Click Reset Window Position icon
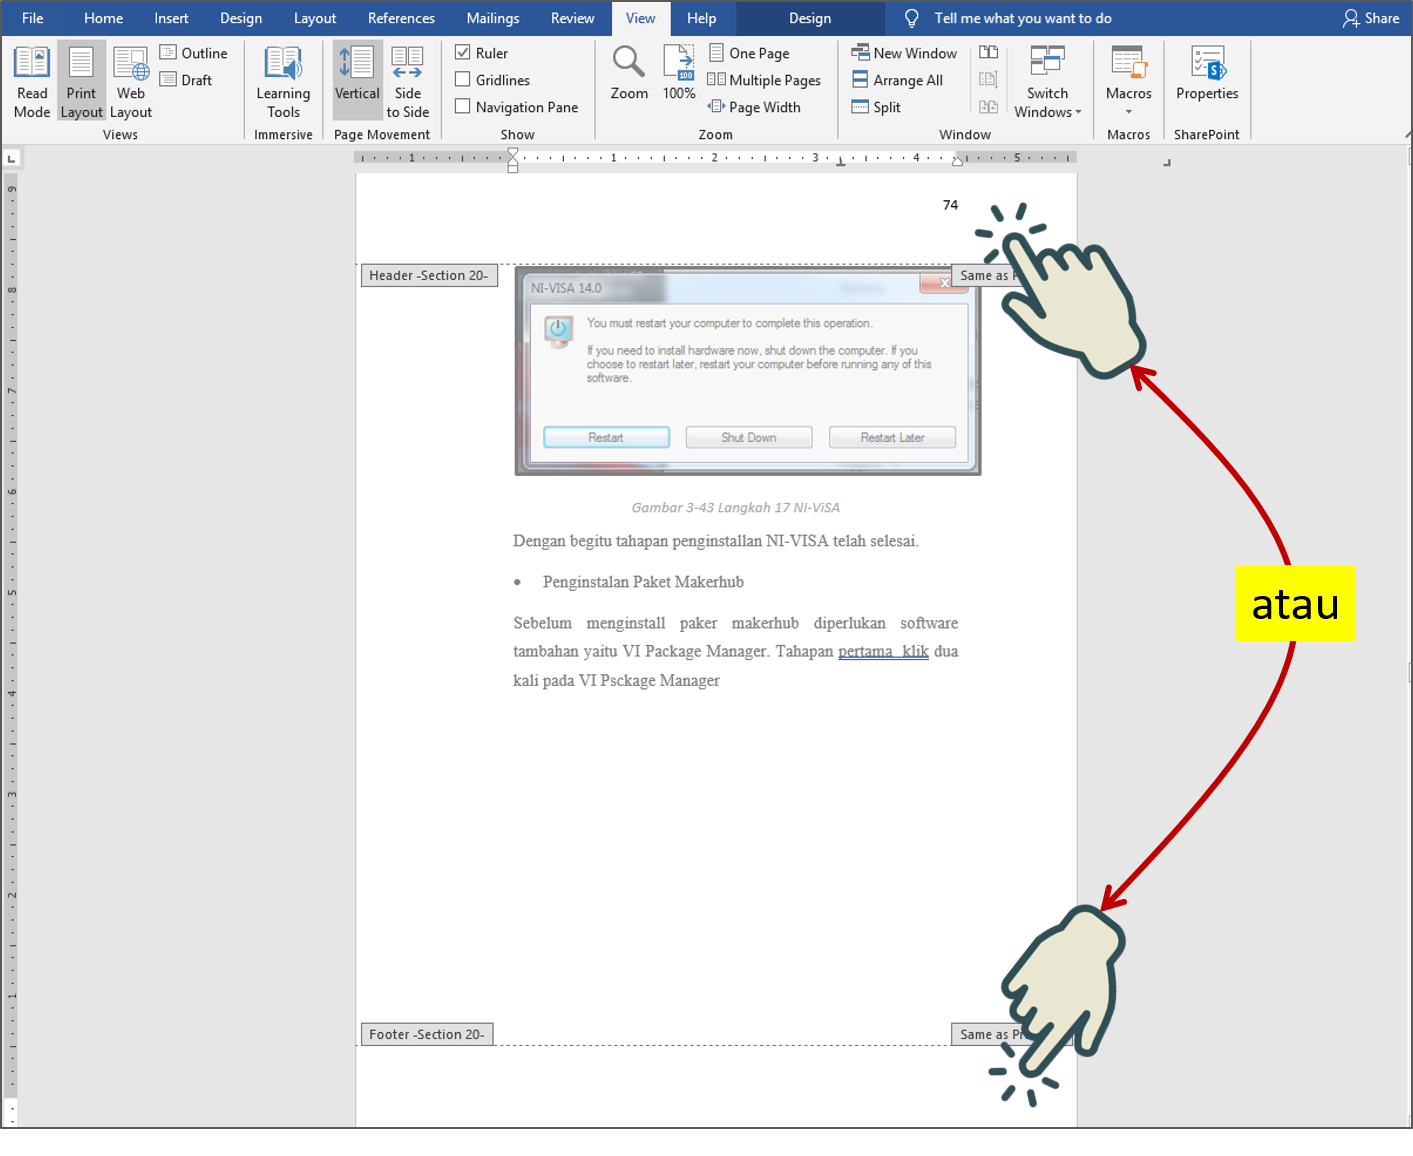Screen dimensions: 1413x1156 pyautogui.click(x=988, y=107)
